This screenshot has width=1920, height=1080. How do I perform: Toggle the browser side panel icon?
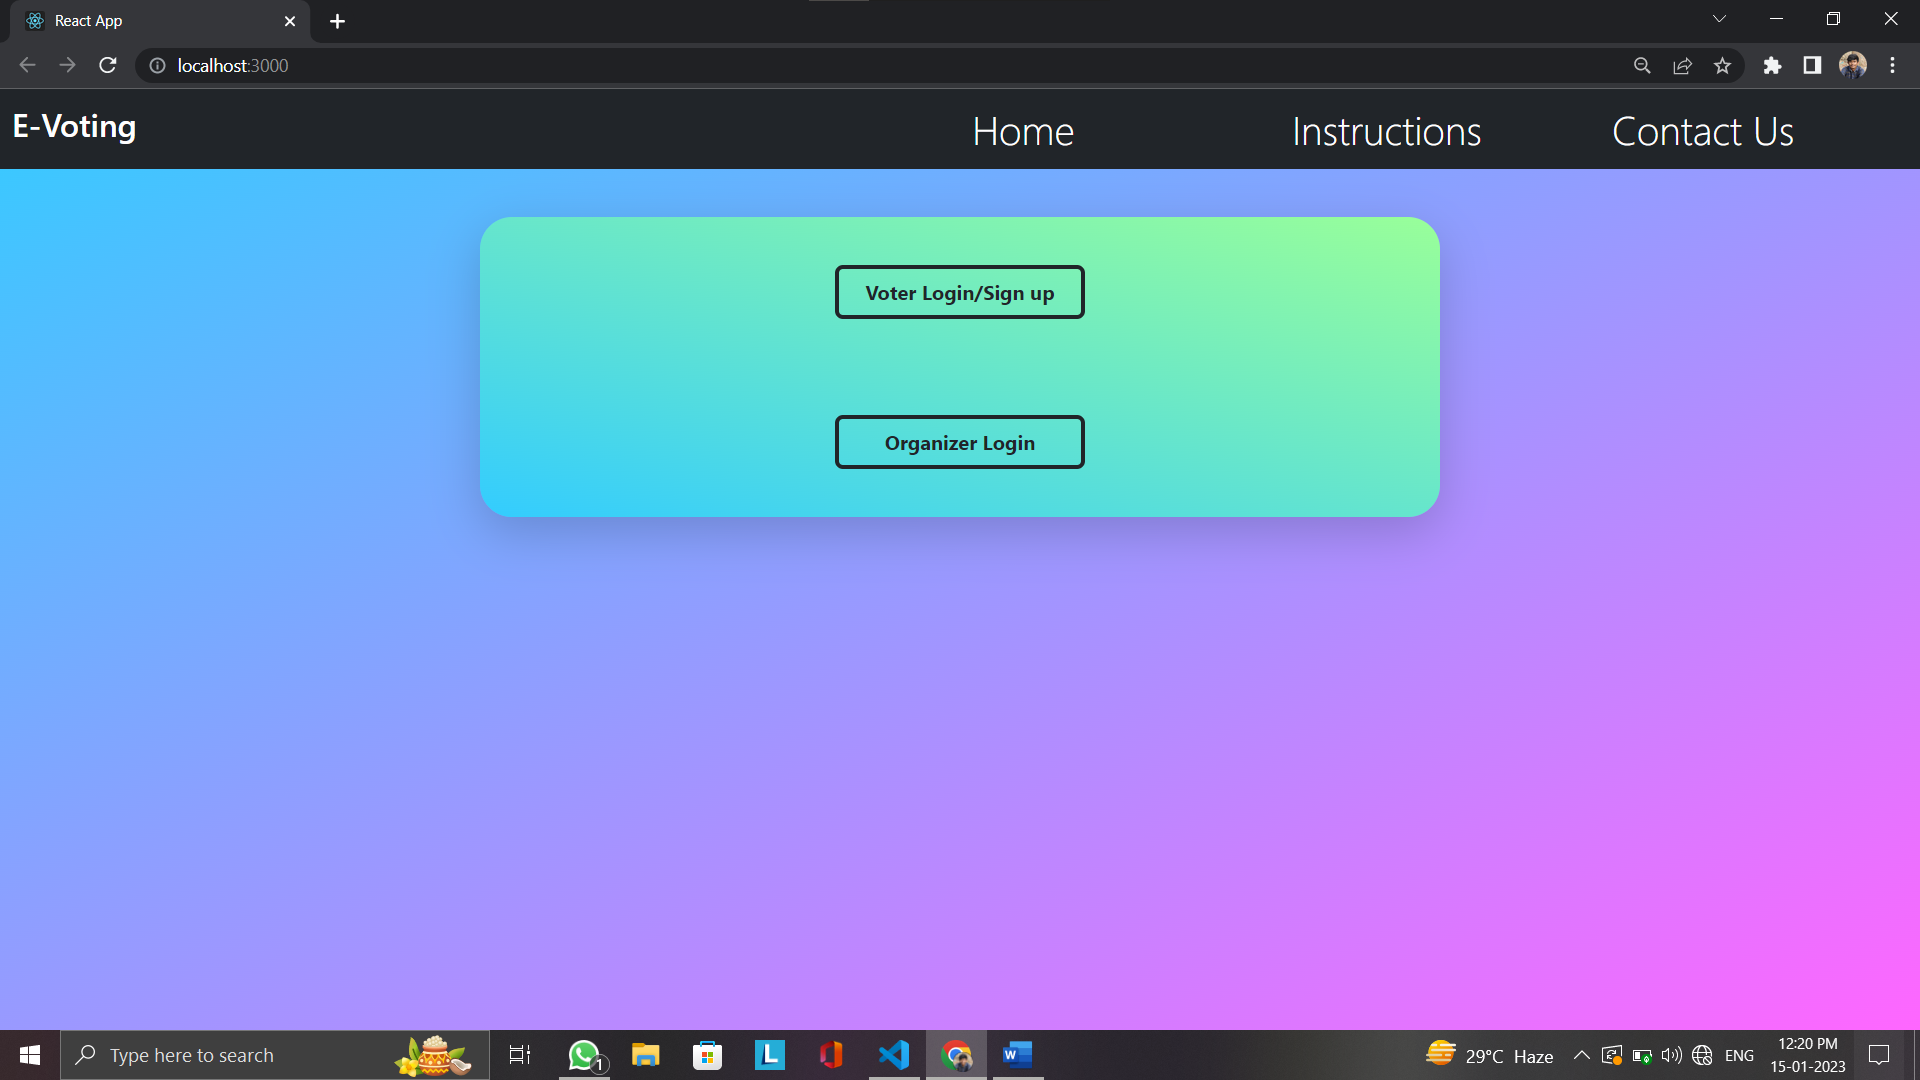(1812, 65)
